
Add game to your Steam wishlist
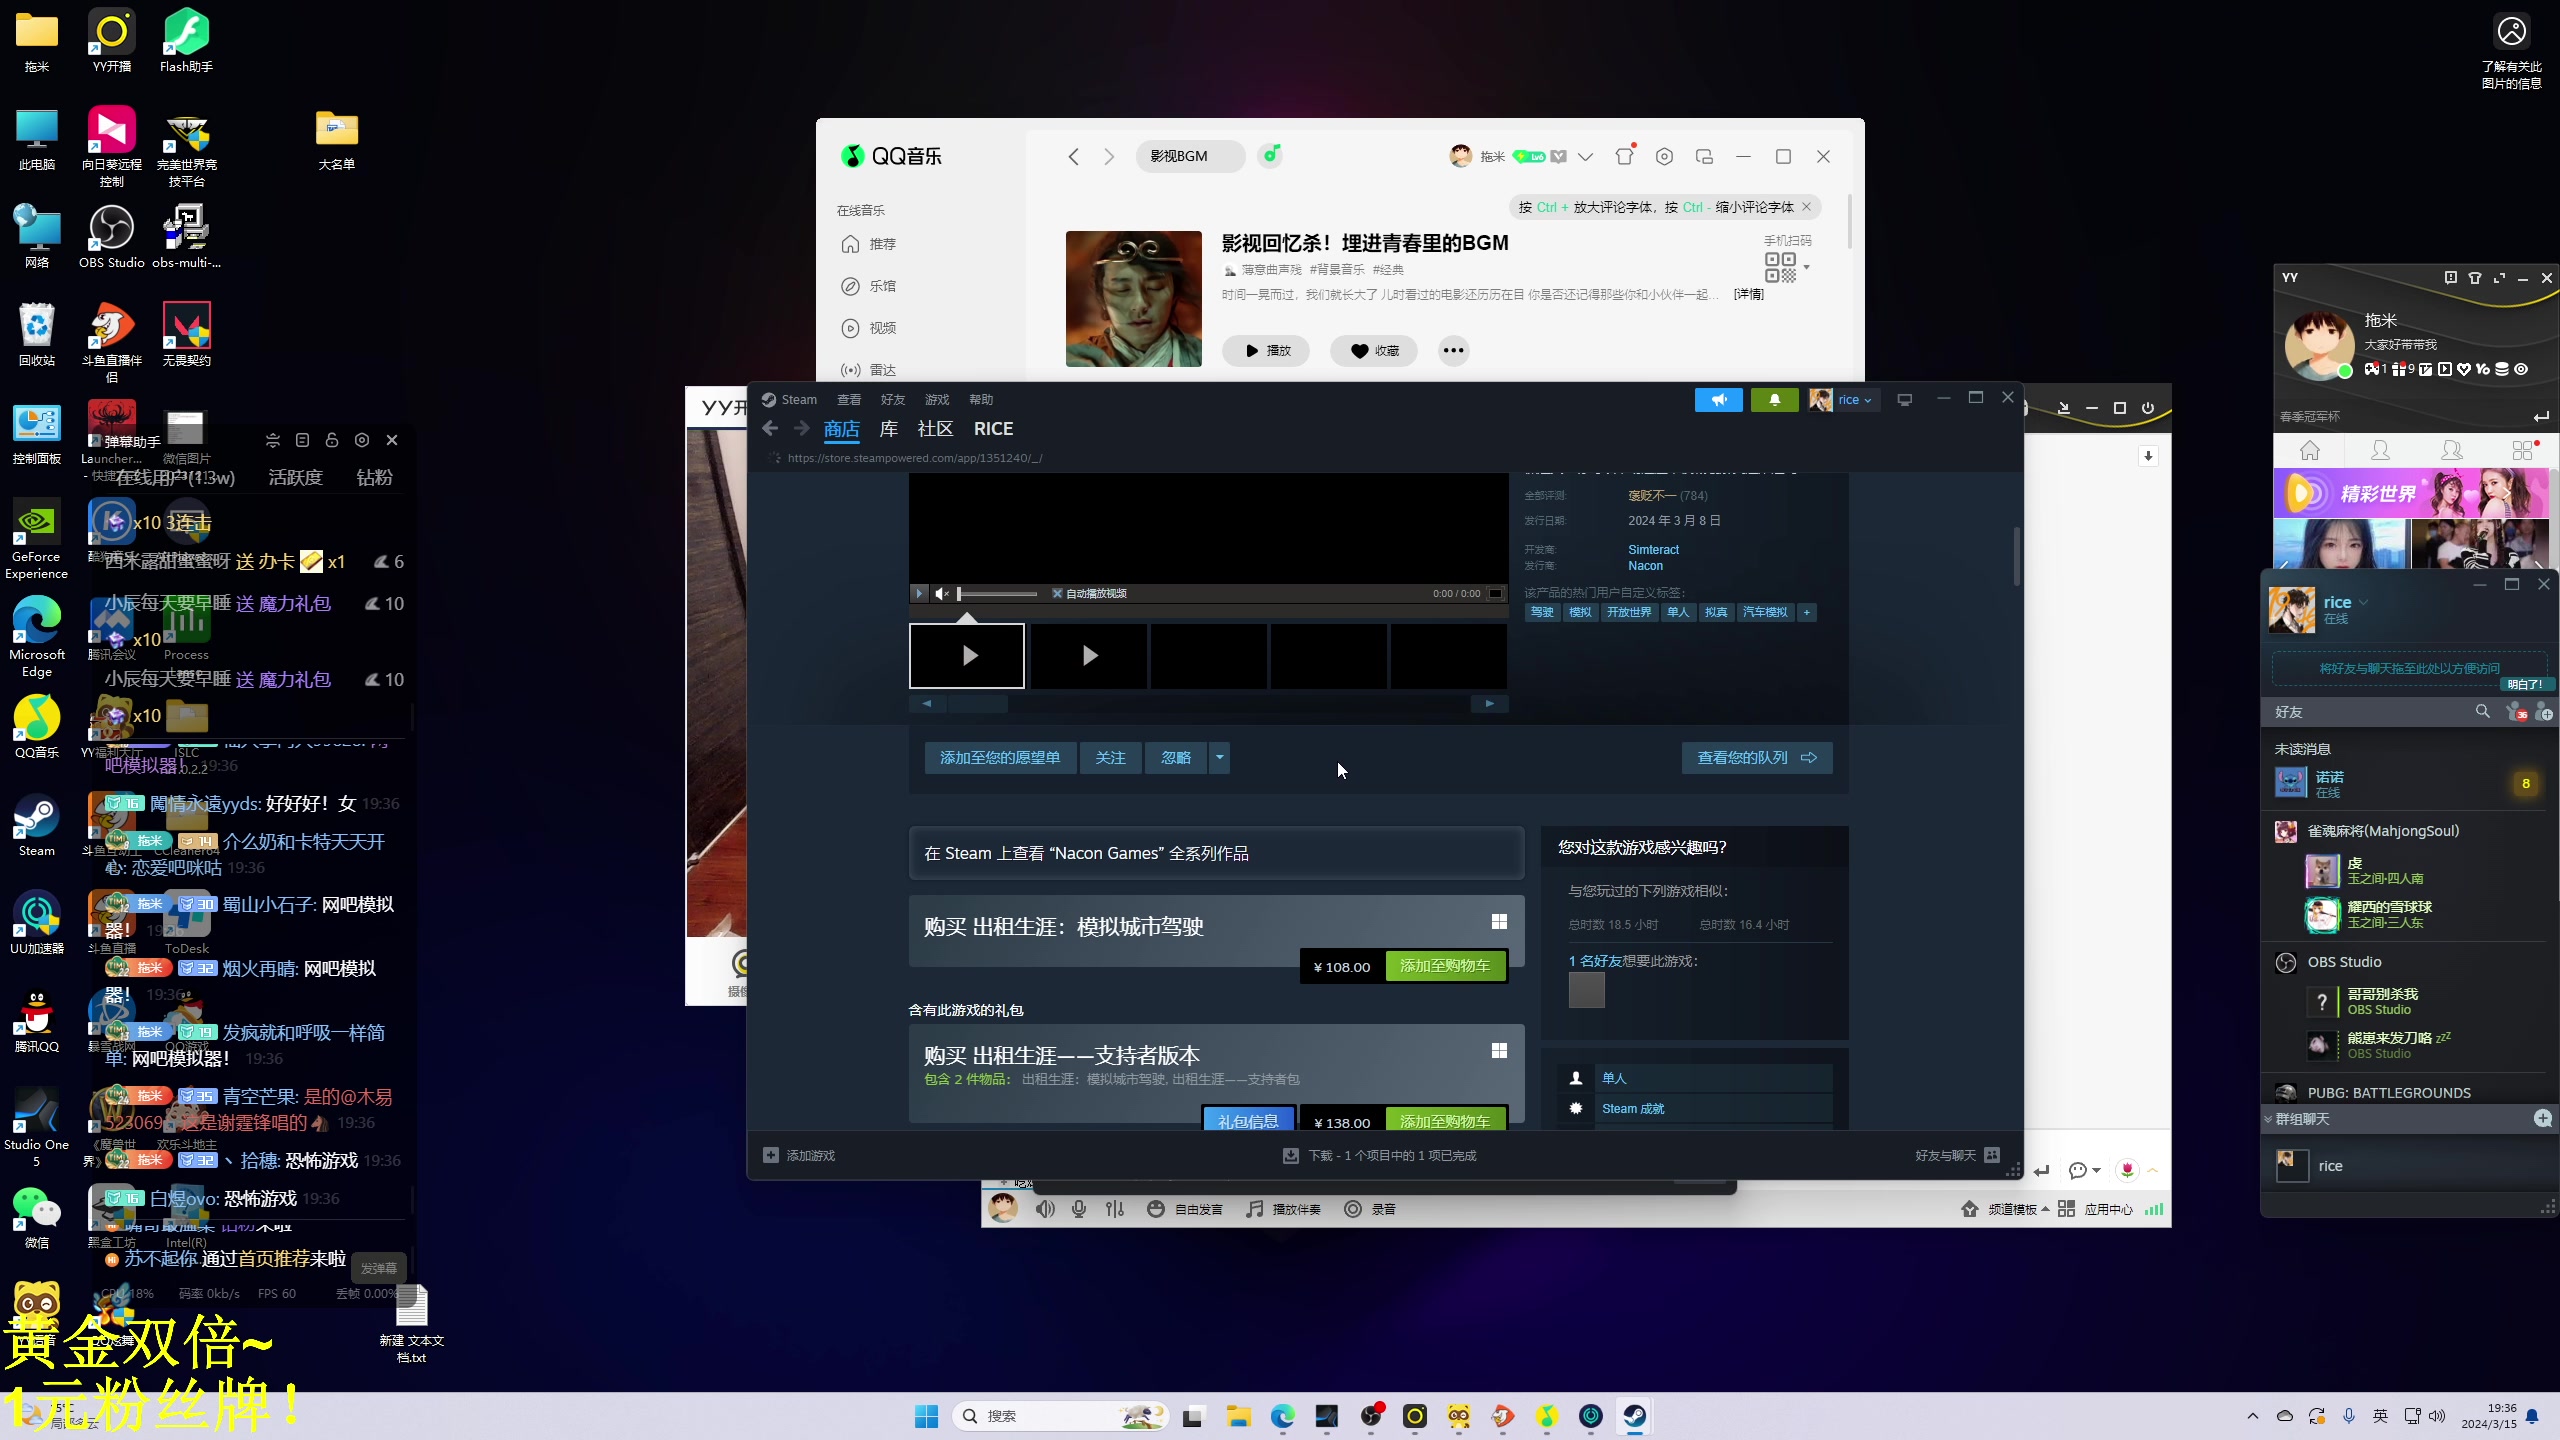(x=1000, y=757)
